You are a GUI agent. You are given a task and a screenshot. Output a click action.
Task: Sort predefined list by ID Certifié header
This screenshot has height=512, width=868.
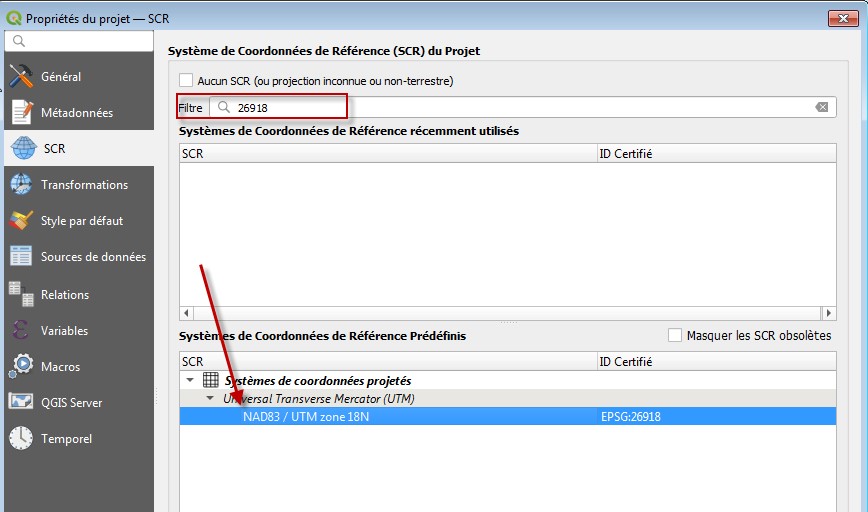click(717, 361)
